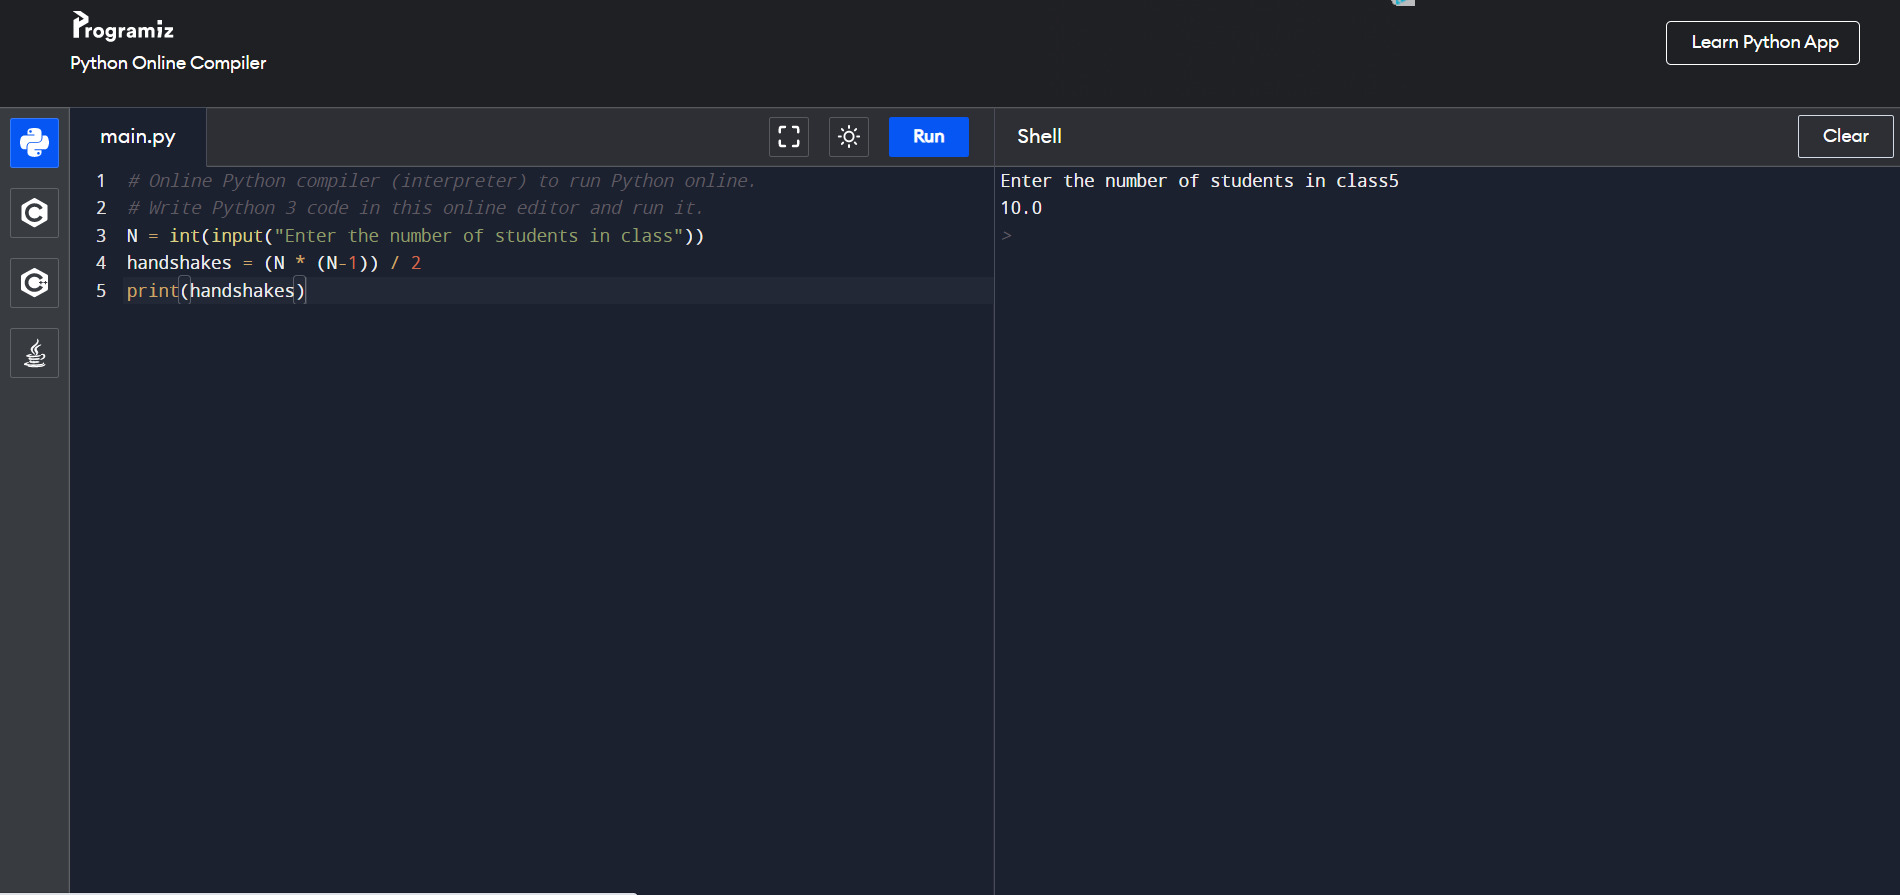Open the Learn Python App link

1762,43
